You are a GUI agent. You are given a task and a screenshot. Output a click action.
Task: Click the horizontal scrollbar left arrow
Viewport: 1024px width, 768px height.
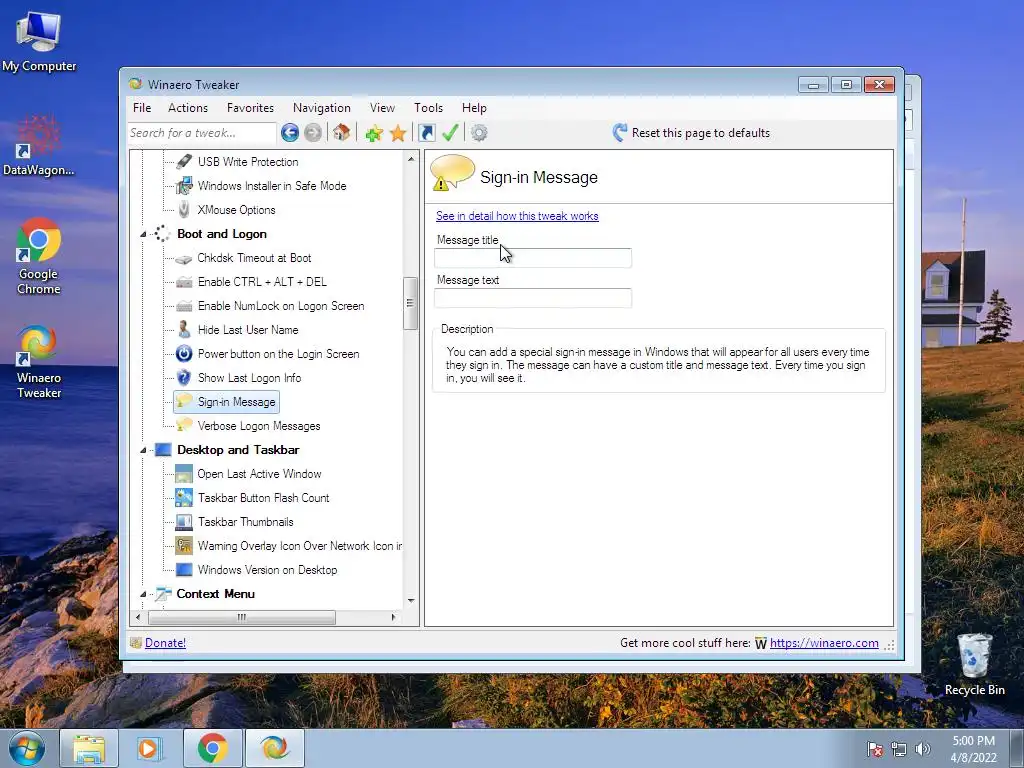click(137, 617)
